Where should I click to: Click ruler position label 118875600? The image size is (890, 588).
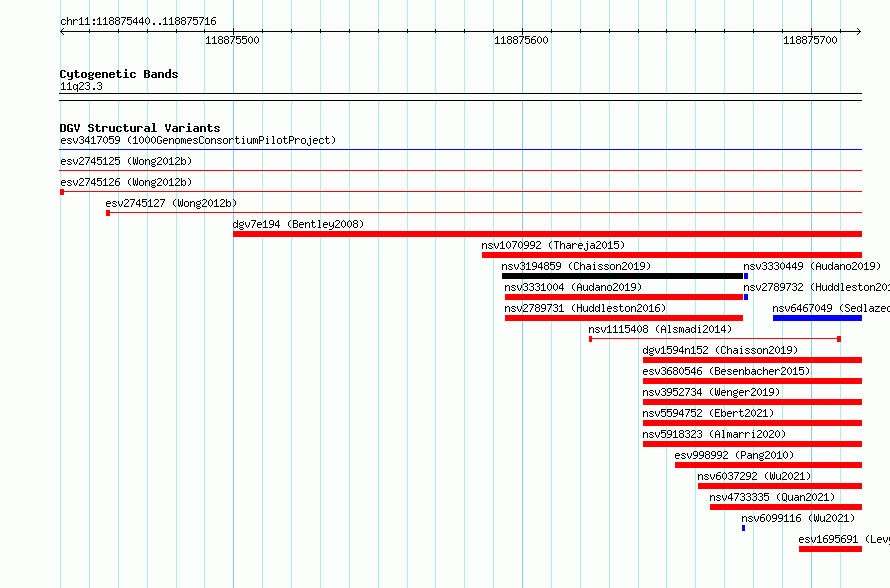521,40
